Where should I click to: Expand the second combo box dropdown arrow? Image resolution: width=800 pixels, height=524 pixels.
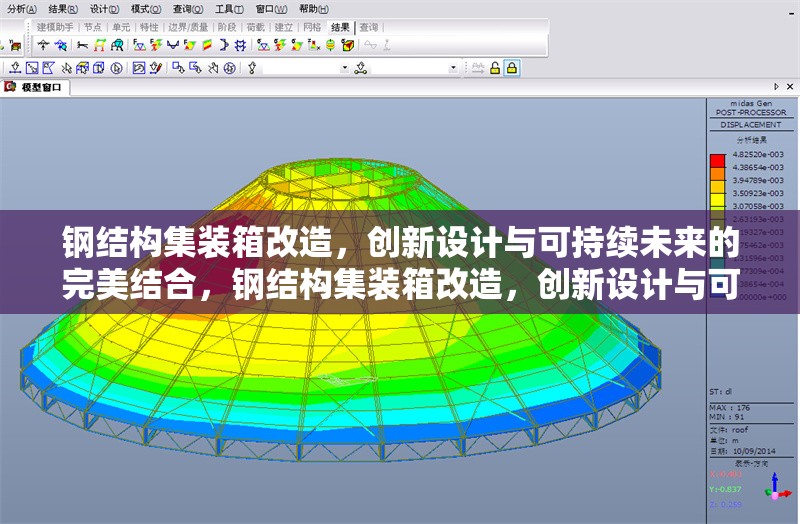[453, 68]
